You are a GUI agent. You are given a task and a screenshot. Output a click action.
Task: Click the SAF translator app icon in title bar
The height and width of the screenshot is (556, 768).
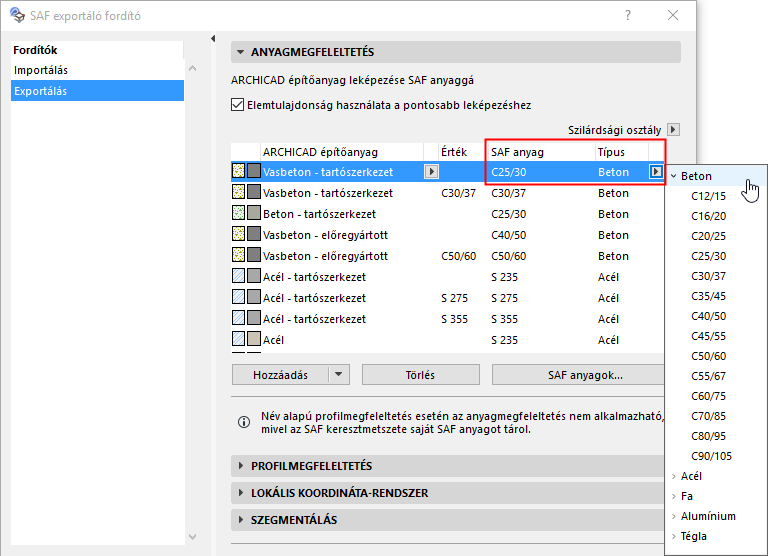[17, 15]
